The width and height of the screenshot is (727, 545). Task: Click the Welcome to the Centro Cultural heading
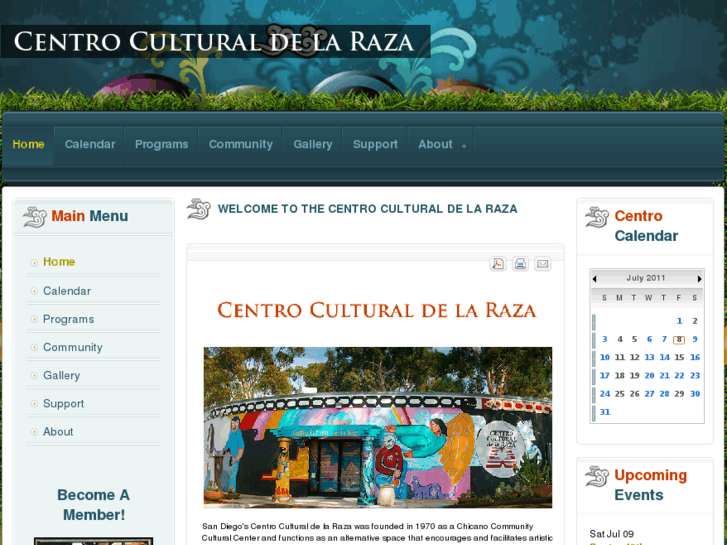pyautogui.click(x=367, y=209)
